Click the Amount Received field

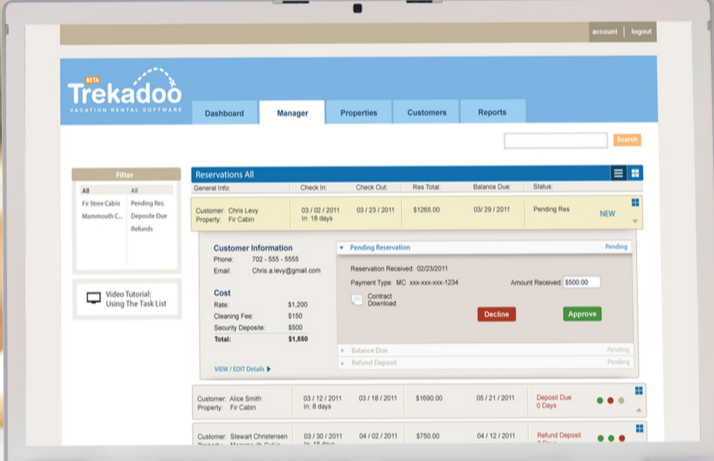click(581, 282)
